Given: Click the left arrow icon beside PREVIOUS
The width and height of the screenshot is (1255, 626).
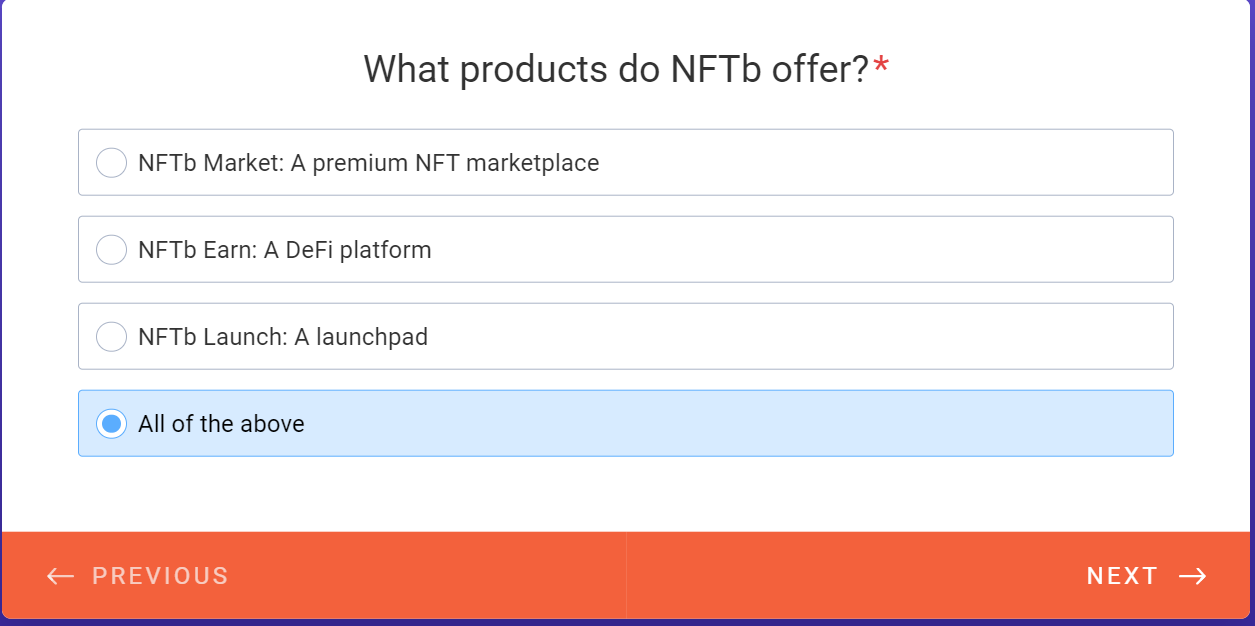Looking at the screenshot, I should pos(60,576).
